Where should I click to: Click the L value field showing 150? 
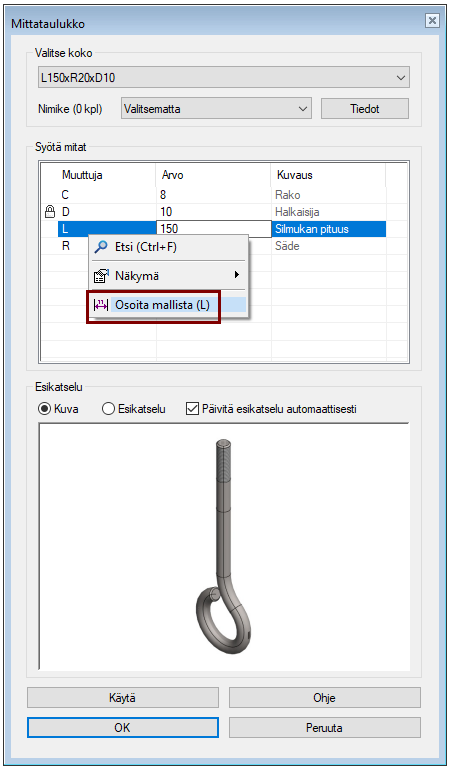click(x=214, y=229)
